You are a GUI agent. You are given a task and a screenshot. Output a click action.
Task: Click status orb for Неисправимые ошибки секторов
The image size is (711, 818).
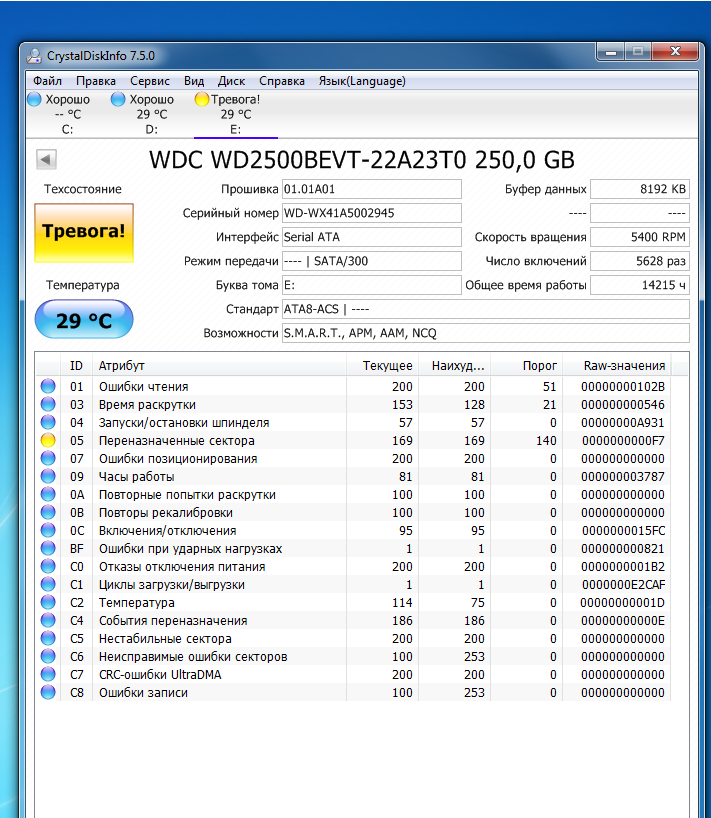(x=48, y=656)
